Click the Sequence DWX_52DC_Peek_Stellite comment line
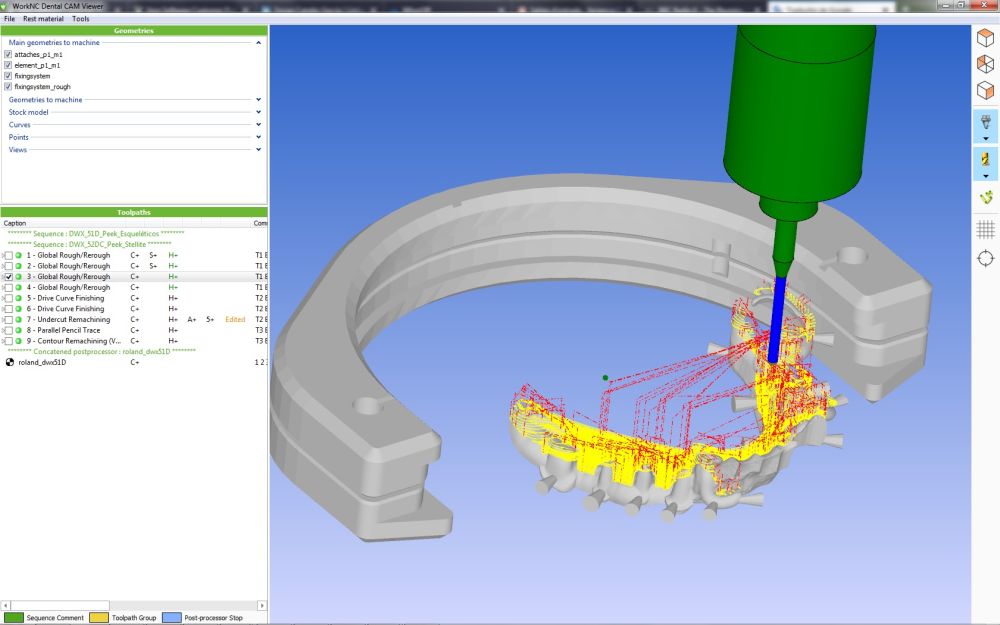 (x=89, y=244)
